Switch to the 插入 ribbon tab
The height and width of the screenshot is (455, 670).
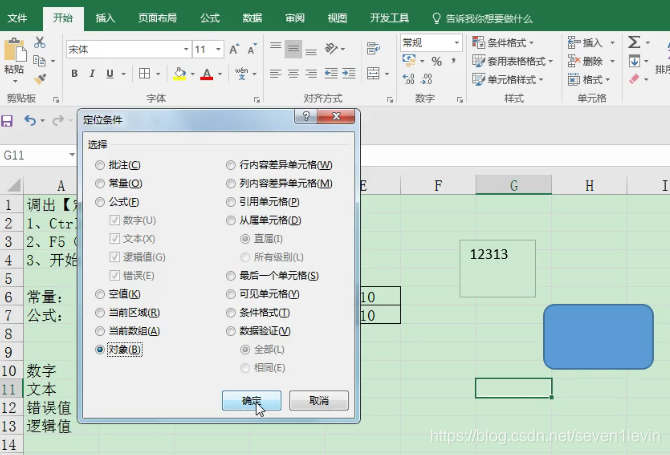105,18
